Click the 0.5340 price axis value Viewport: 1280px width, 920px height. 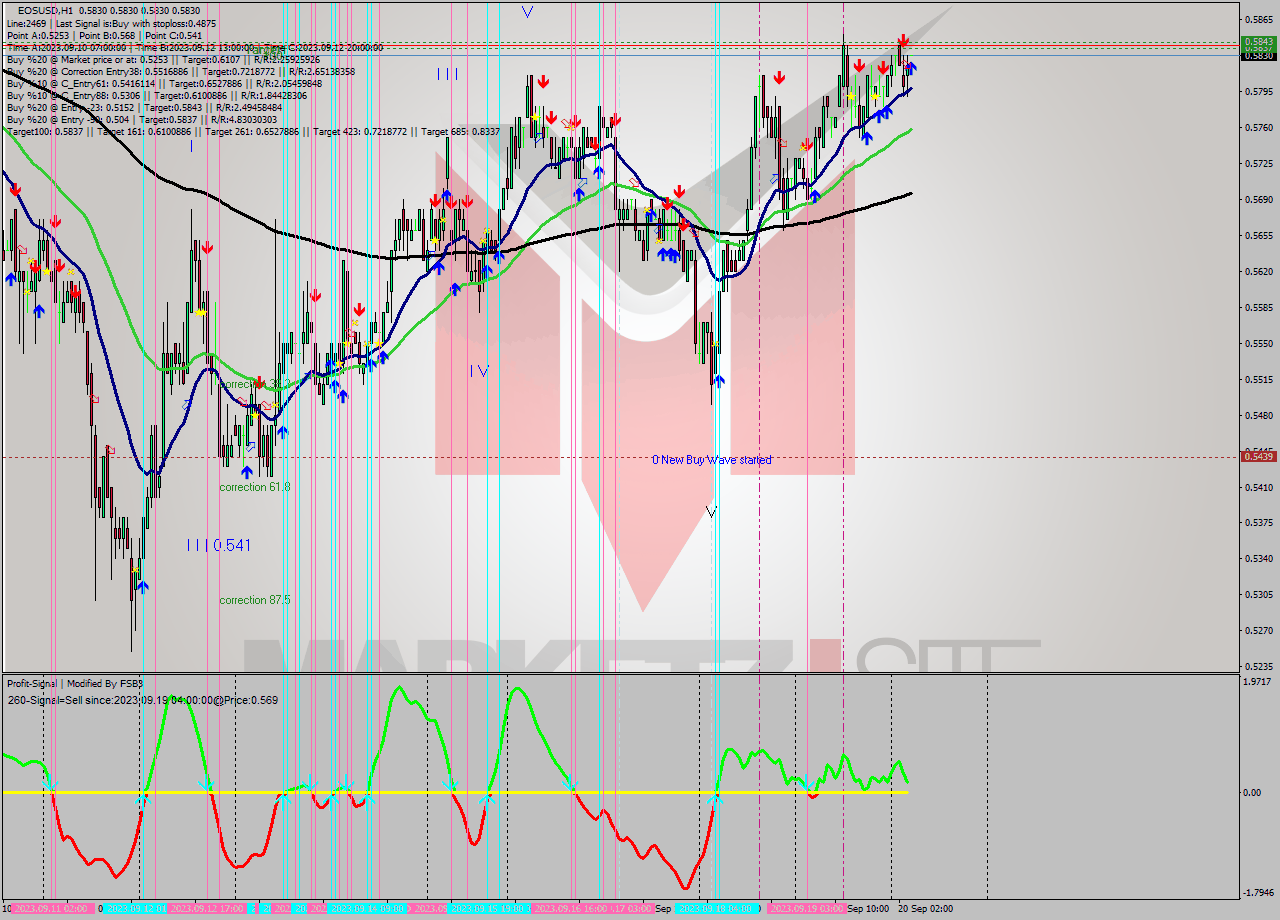tap(1258, 559)
